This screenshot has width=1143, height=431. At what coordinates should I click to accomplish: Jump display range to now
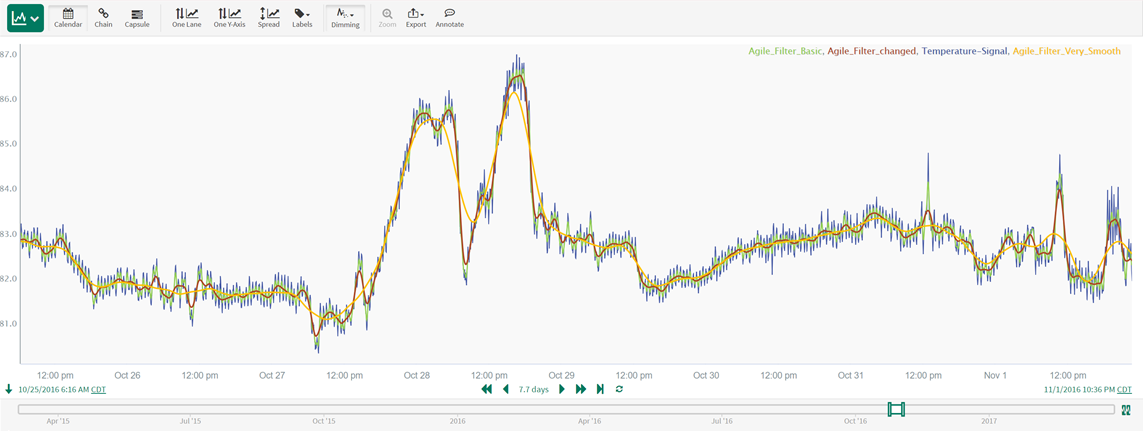(600, 389)
